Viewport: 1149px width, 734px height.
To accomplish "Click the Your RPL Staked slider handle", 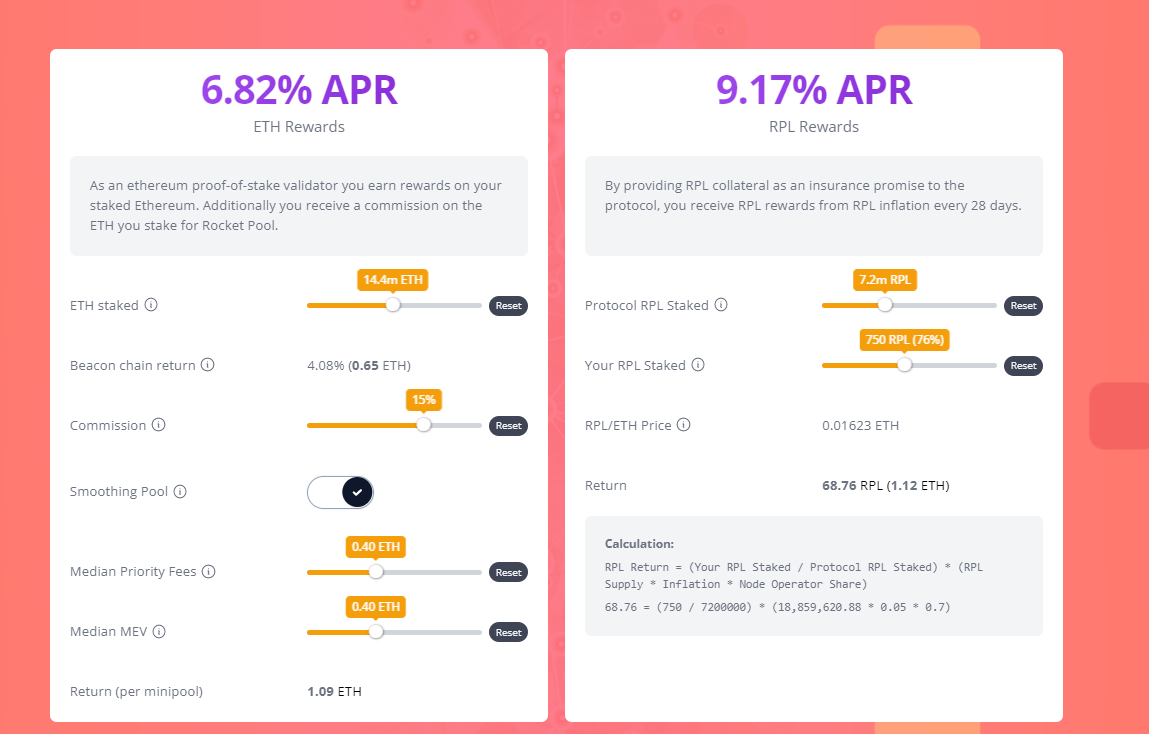I will 904,365.
